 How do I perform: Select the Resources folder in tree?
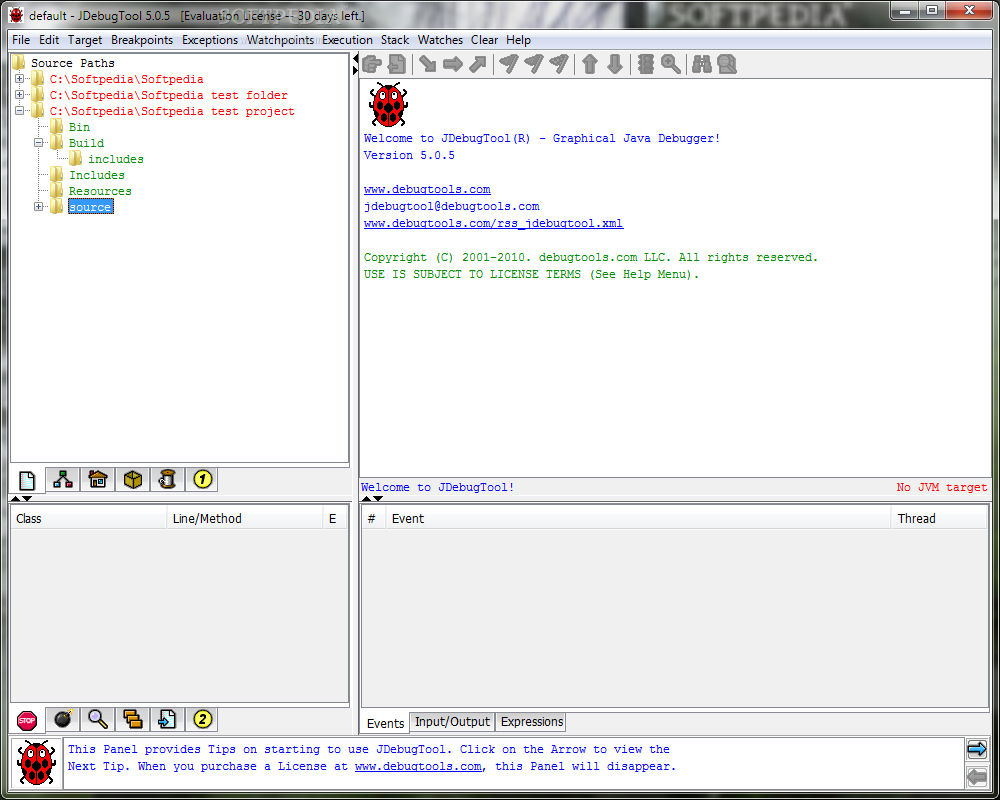[x=100, y=191]
